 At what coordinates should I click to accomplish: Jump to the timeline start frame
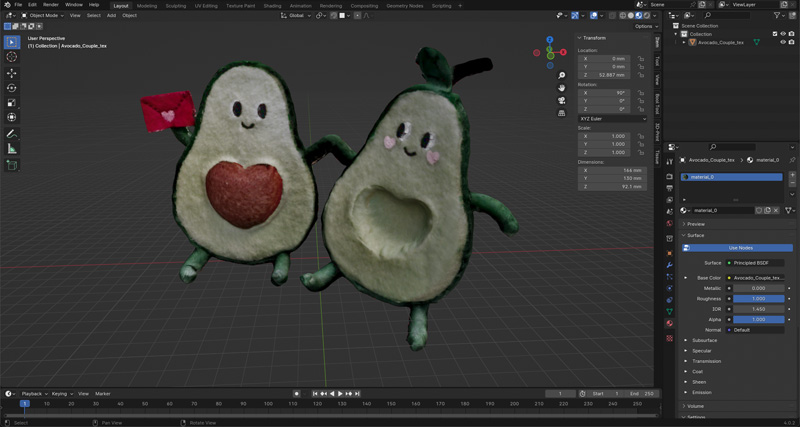315,394
